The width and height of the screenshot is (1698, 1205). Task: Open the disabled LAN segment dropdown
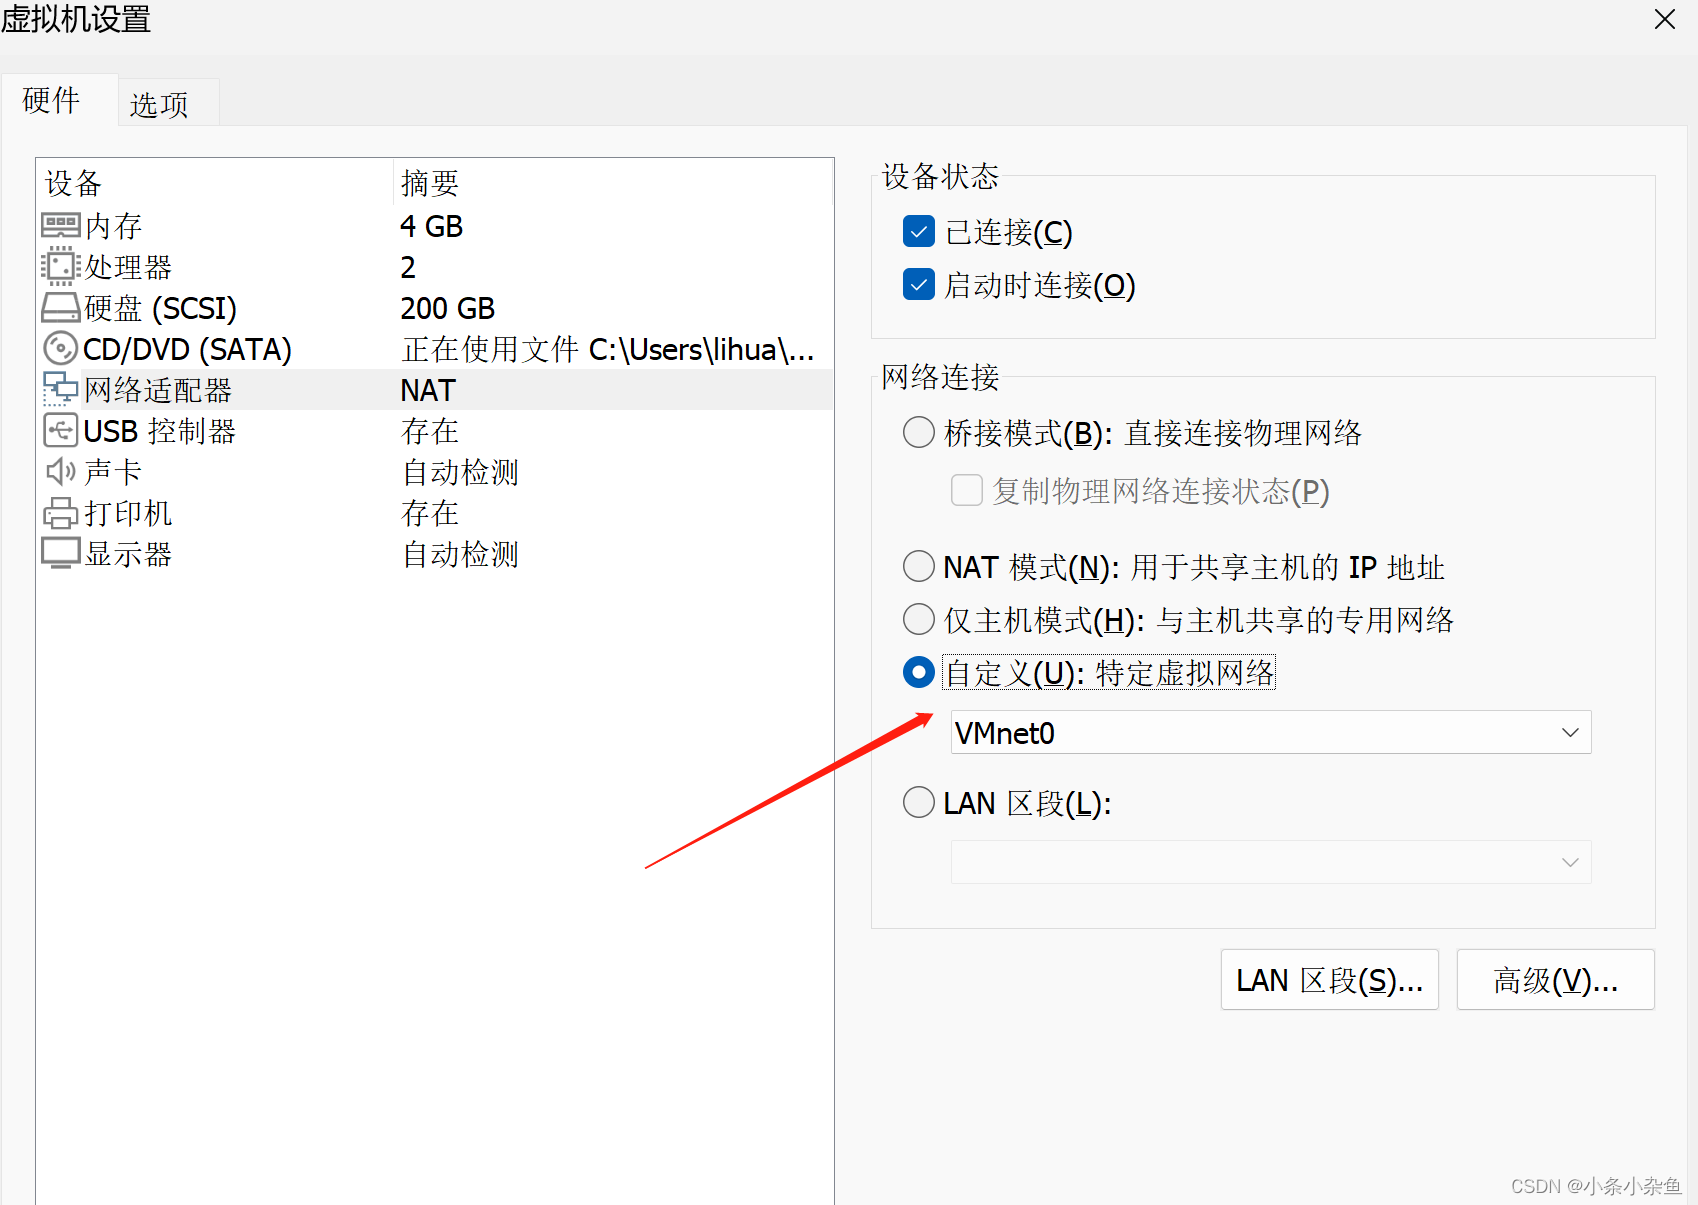tap(1271, 862)
